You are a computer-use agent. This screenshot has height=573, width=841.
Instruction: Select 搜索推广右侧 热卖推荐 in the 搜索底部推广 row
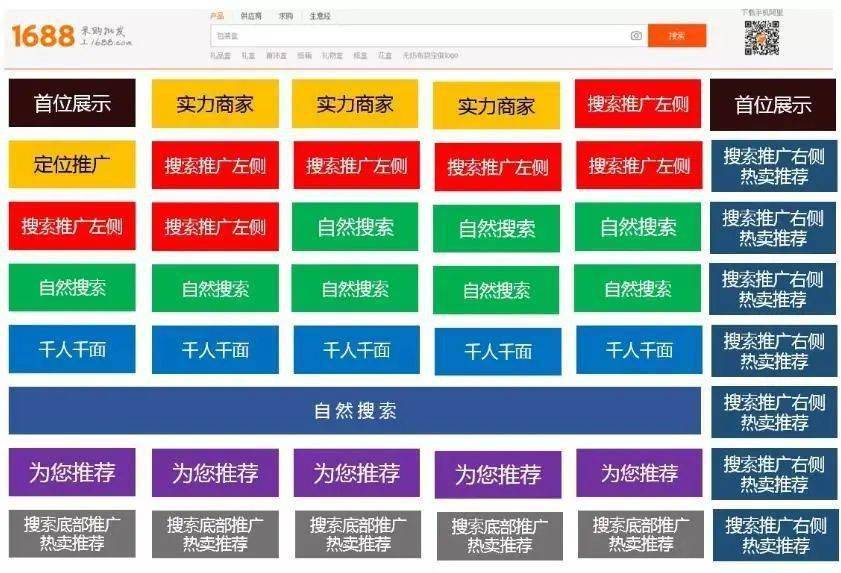(776, 535)
